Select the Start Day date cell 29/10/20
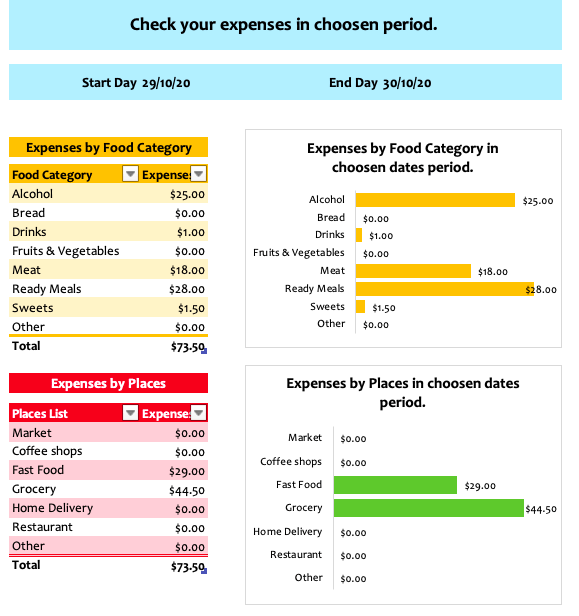Image resolution: width=579 pixels, height=616 pixels. [x=166, y=83]
